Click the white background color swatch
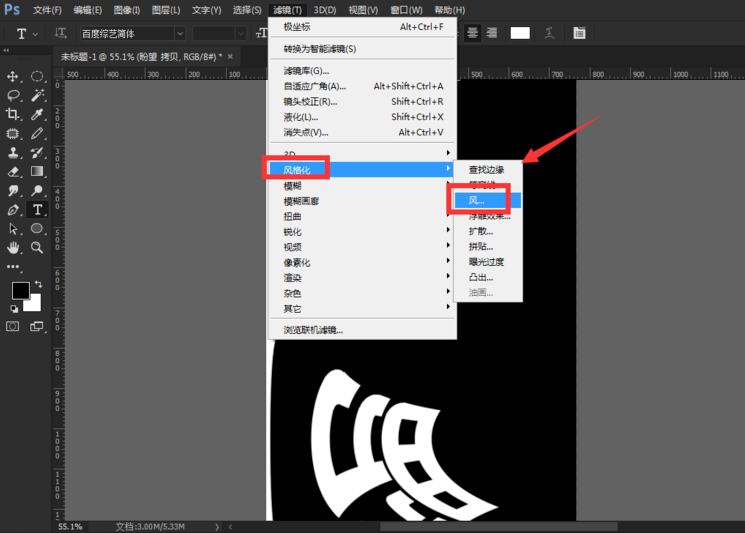The width and height of the screenshot is (745, 533). tap(34, 305)
